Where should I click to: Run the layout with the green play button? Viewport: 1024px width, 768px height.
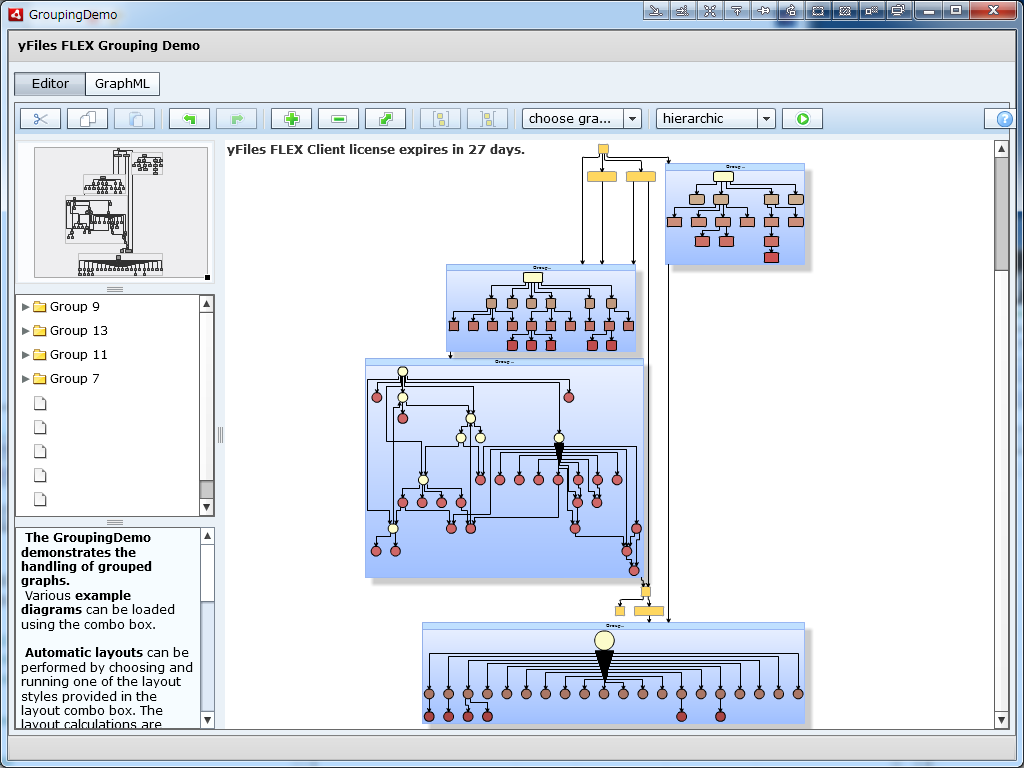(x=802, y=119)
